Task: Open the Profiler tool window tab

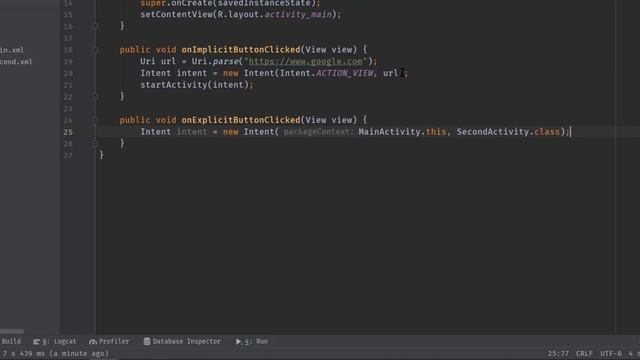Action: pyautogui.click(x=109, y=341)
